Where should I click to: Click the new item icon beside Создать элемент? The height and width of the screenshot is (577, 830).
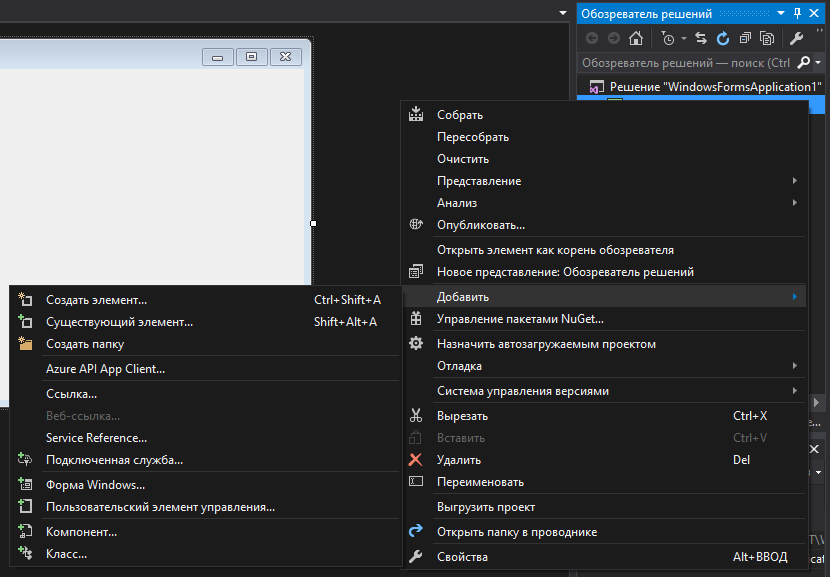(25, 300)
